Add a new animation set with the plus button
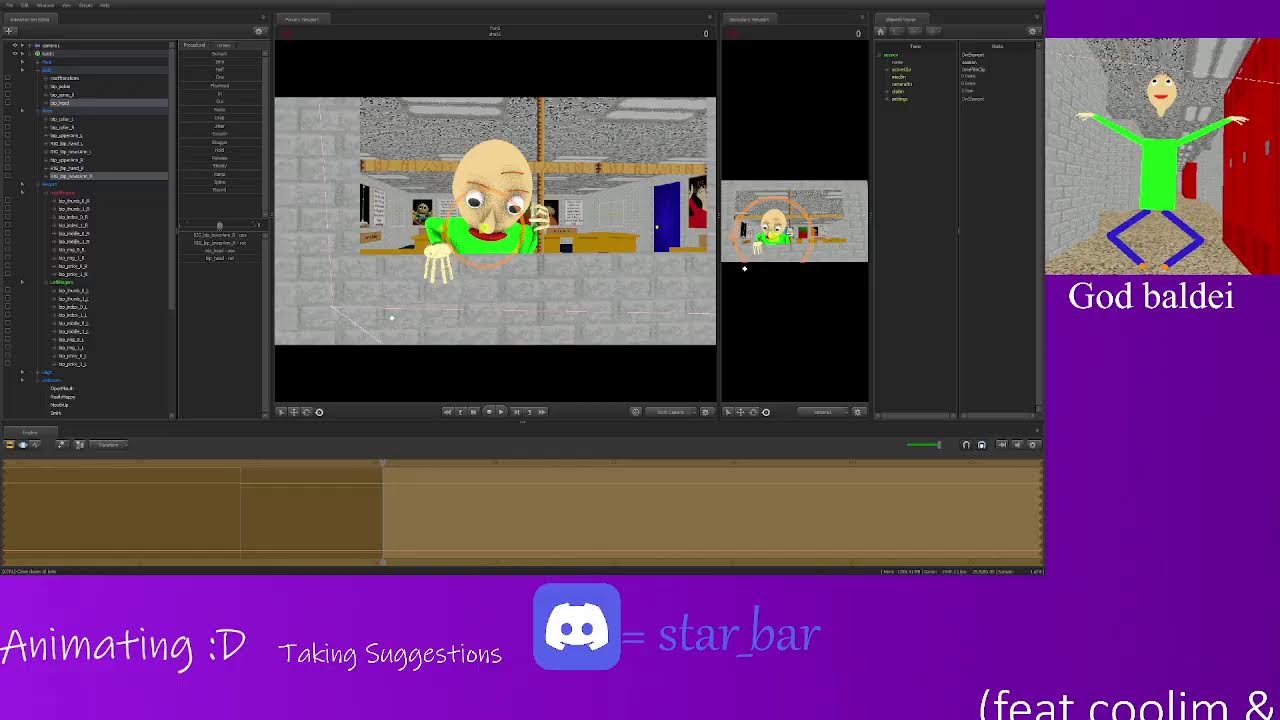Screen dimensions: 1280x720 (10, 31)
